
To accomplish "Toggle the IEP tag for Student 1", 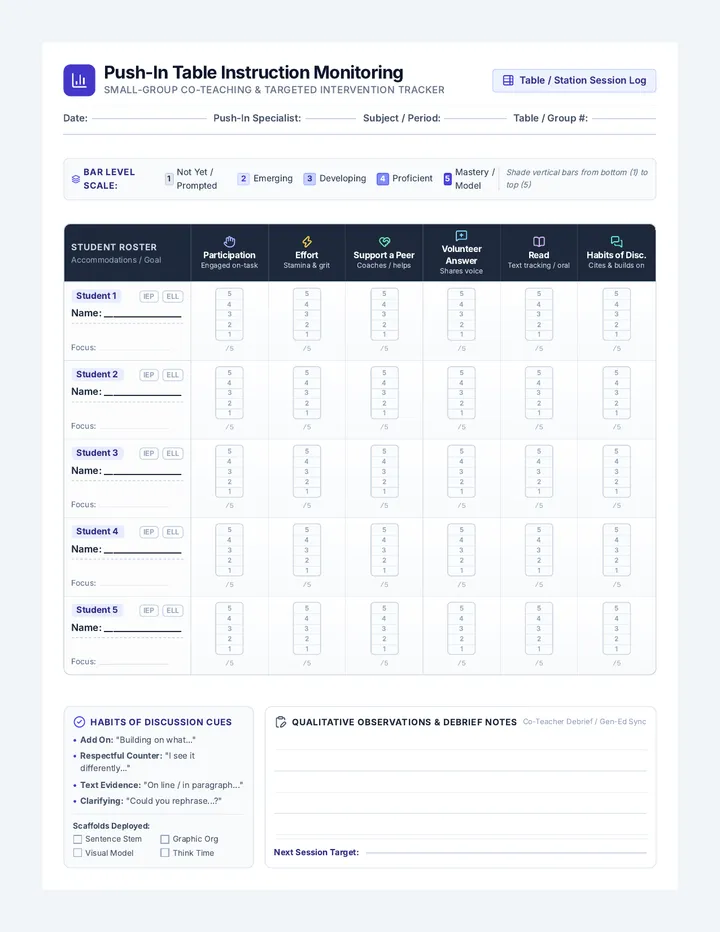I will [x=149, y=297].
